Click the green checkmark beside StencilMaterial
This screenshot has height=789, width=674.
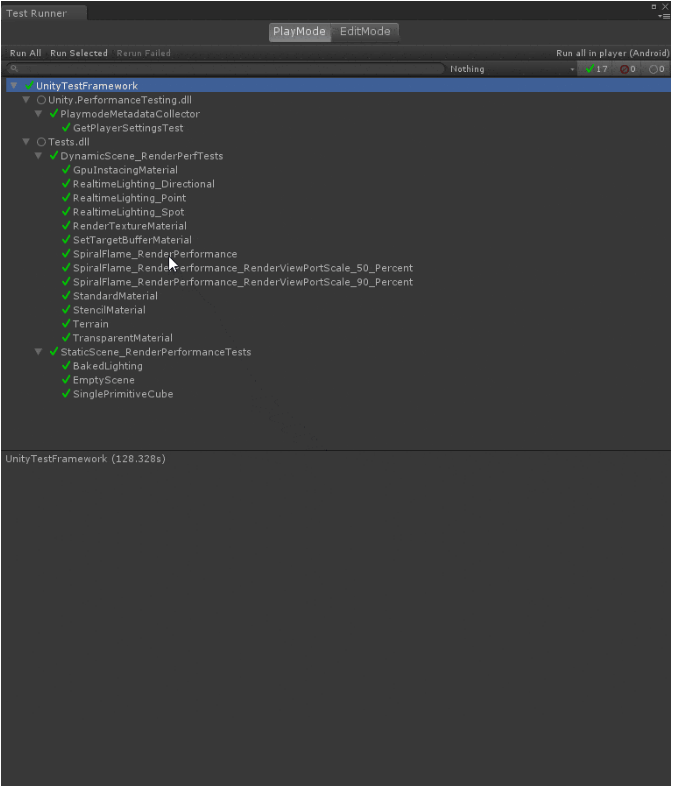point(66,309)
